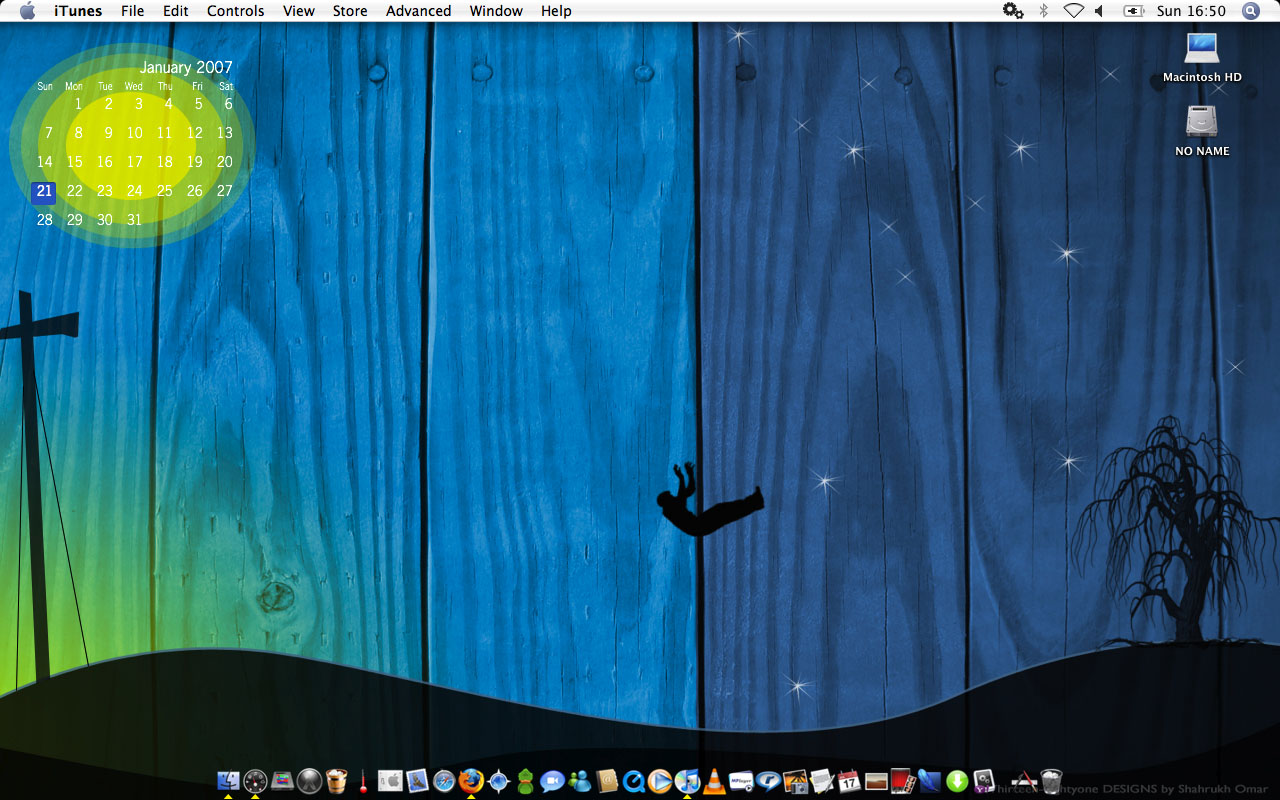Open the volume menu bar icon
The width and height of the screenshot is (1280, 800).
[1100, 11]
